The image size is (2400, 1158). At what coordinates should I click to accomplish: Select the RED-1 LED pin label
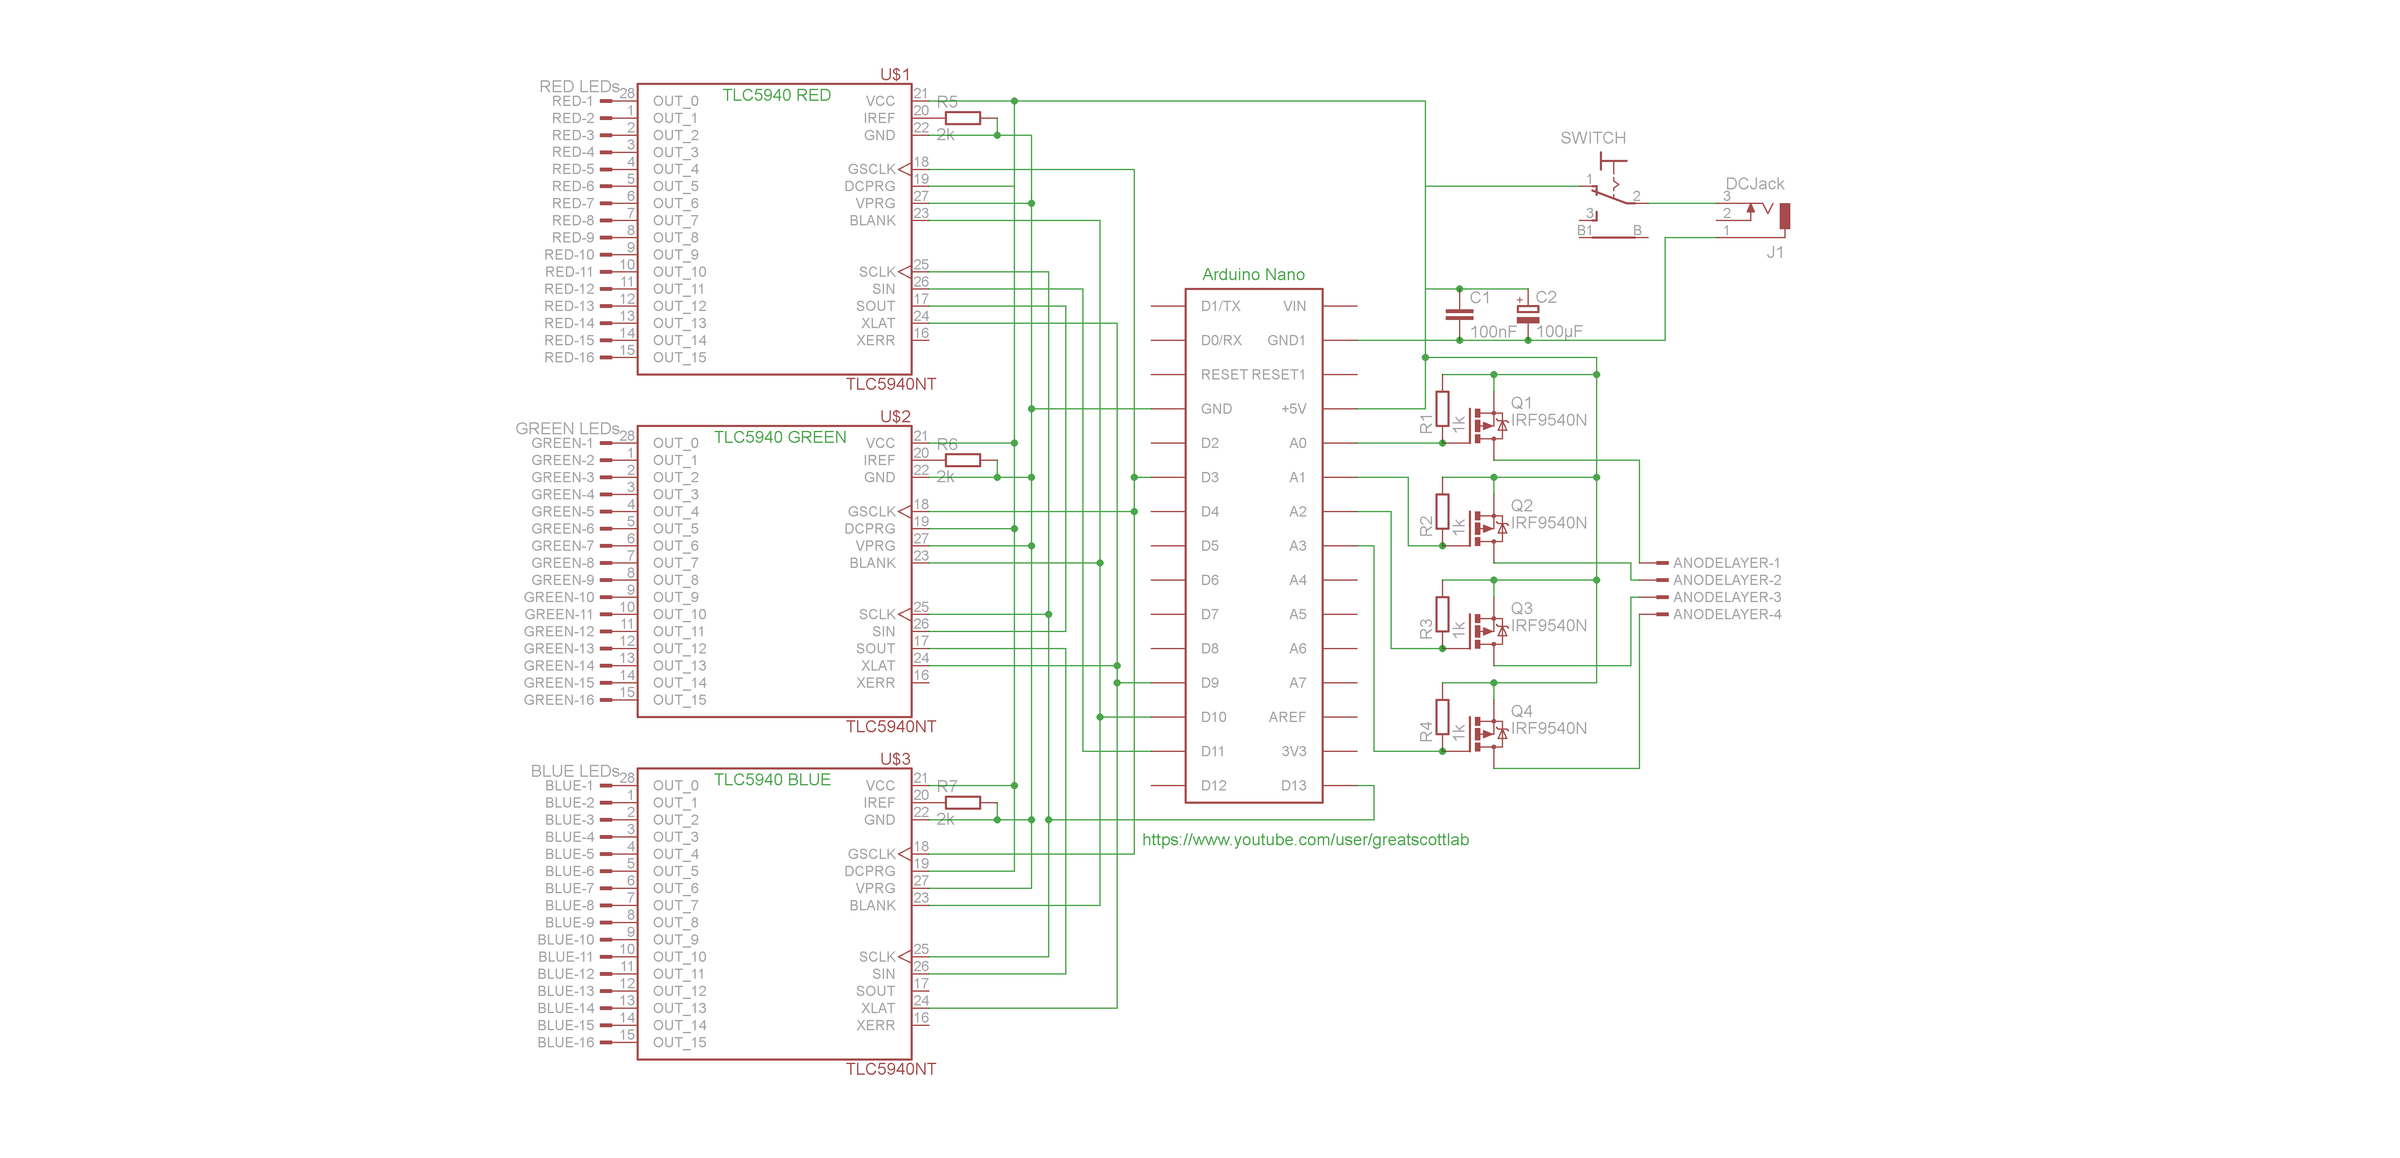coord(572,101)
